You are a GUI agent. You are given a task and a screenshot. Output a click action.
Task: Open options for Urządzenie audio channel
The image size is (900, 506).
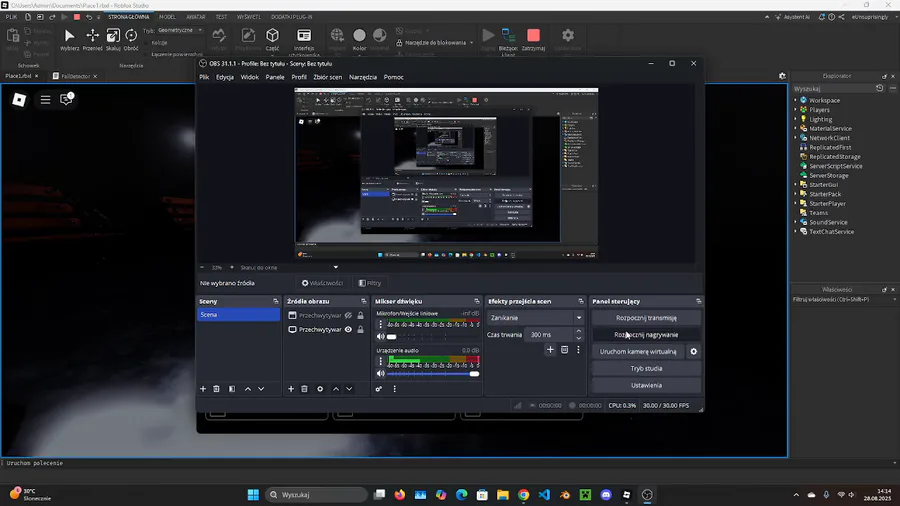click(x=380, y=361)
